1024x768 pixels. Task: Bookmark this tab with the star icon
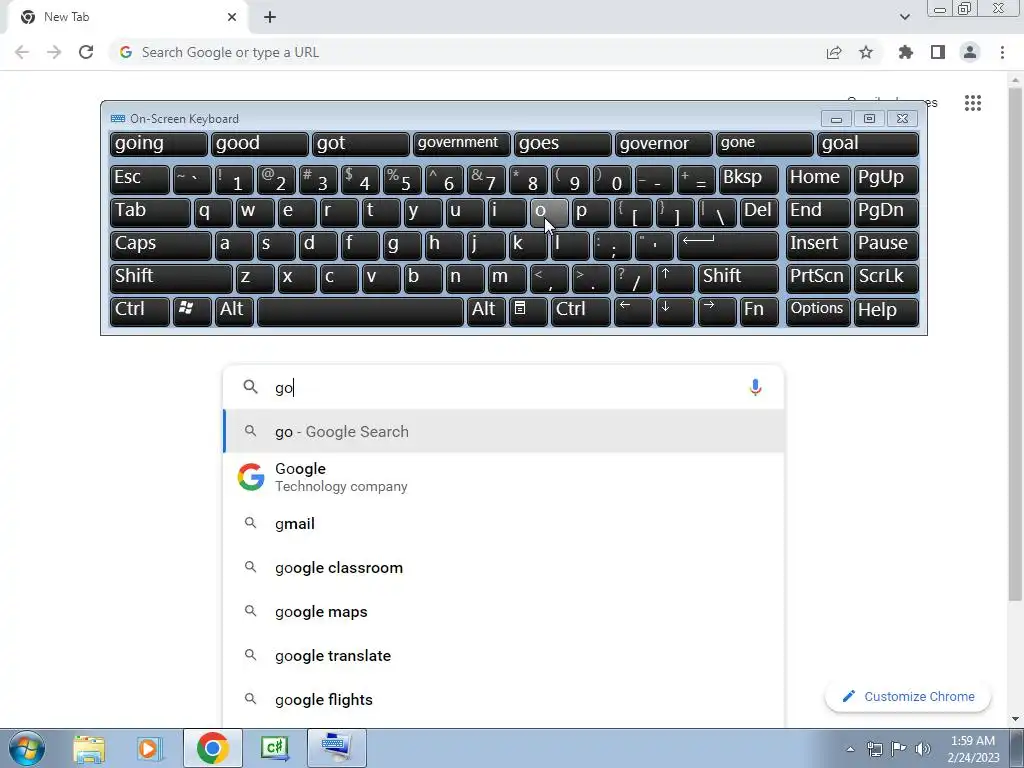tap(866, 52)
